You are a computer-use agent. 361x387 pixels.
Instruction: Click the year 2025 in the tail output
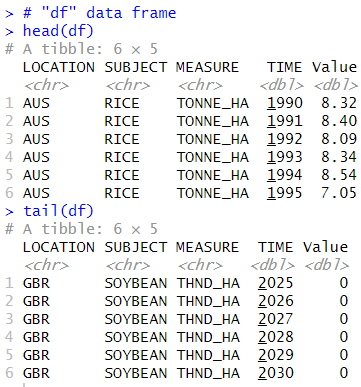(x=276, y=283)
